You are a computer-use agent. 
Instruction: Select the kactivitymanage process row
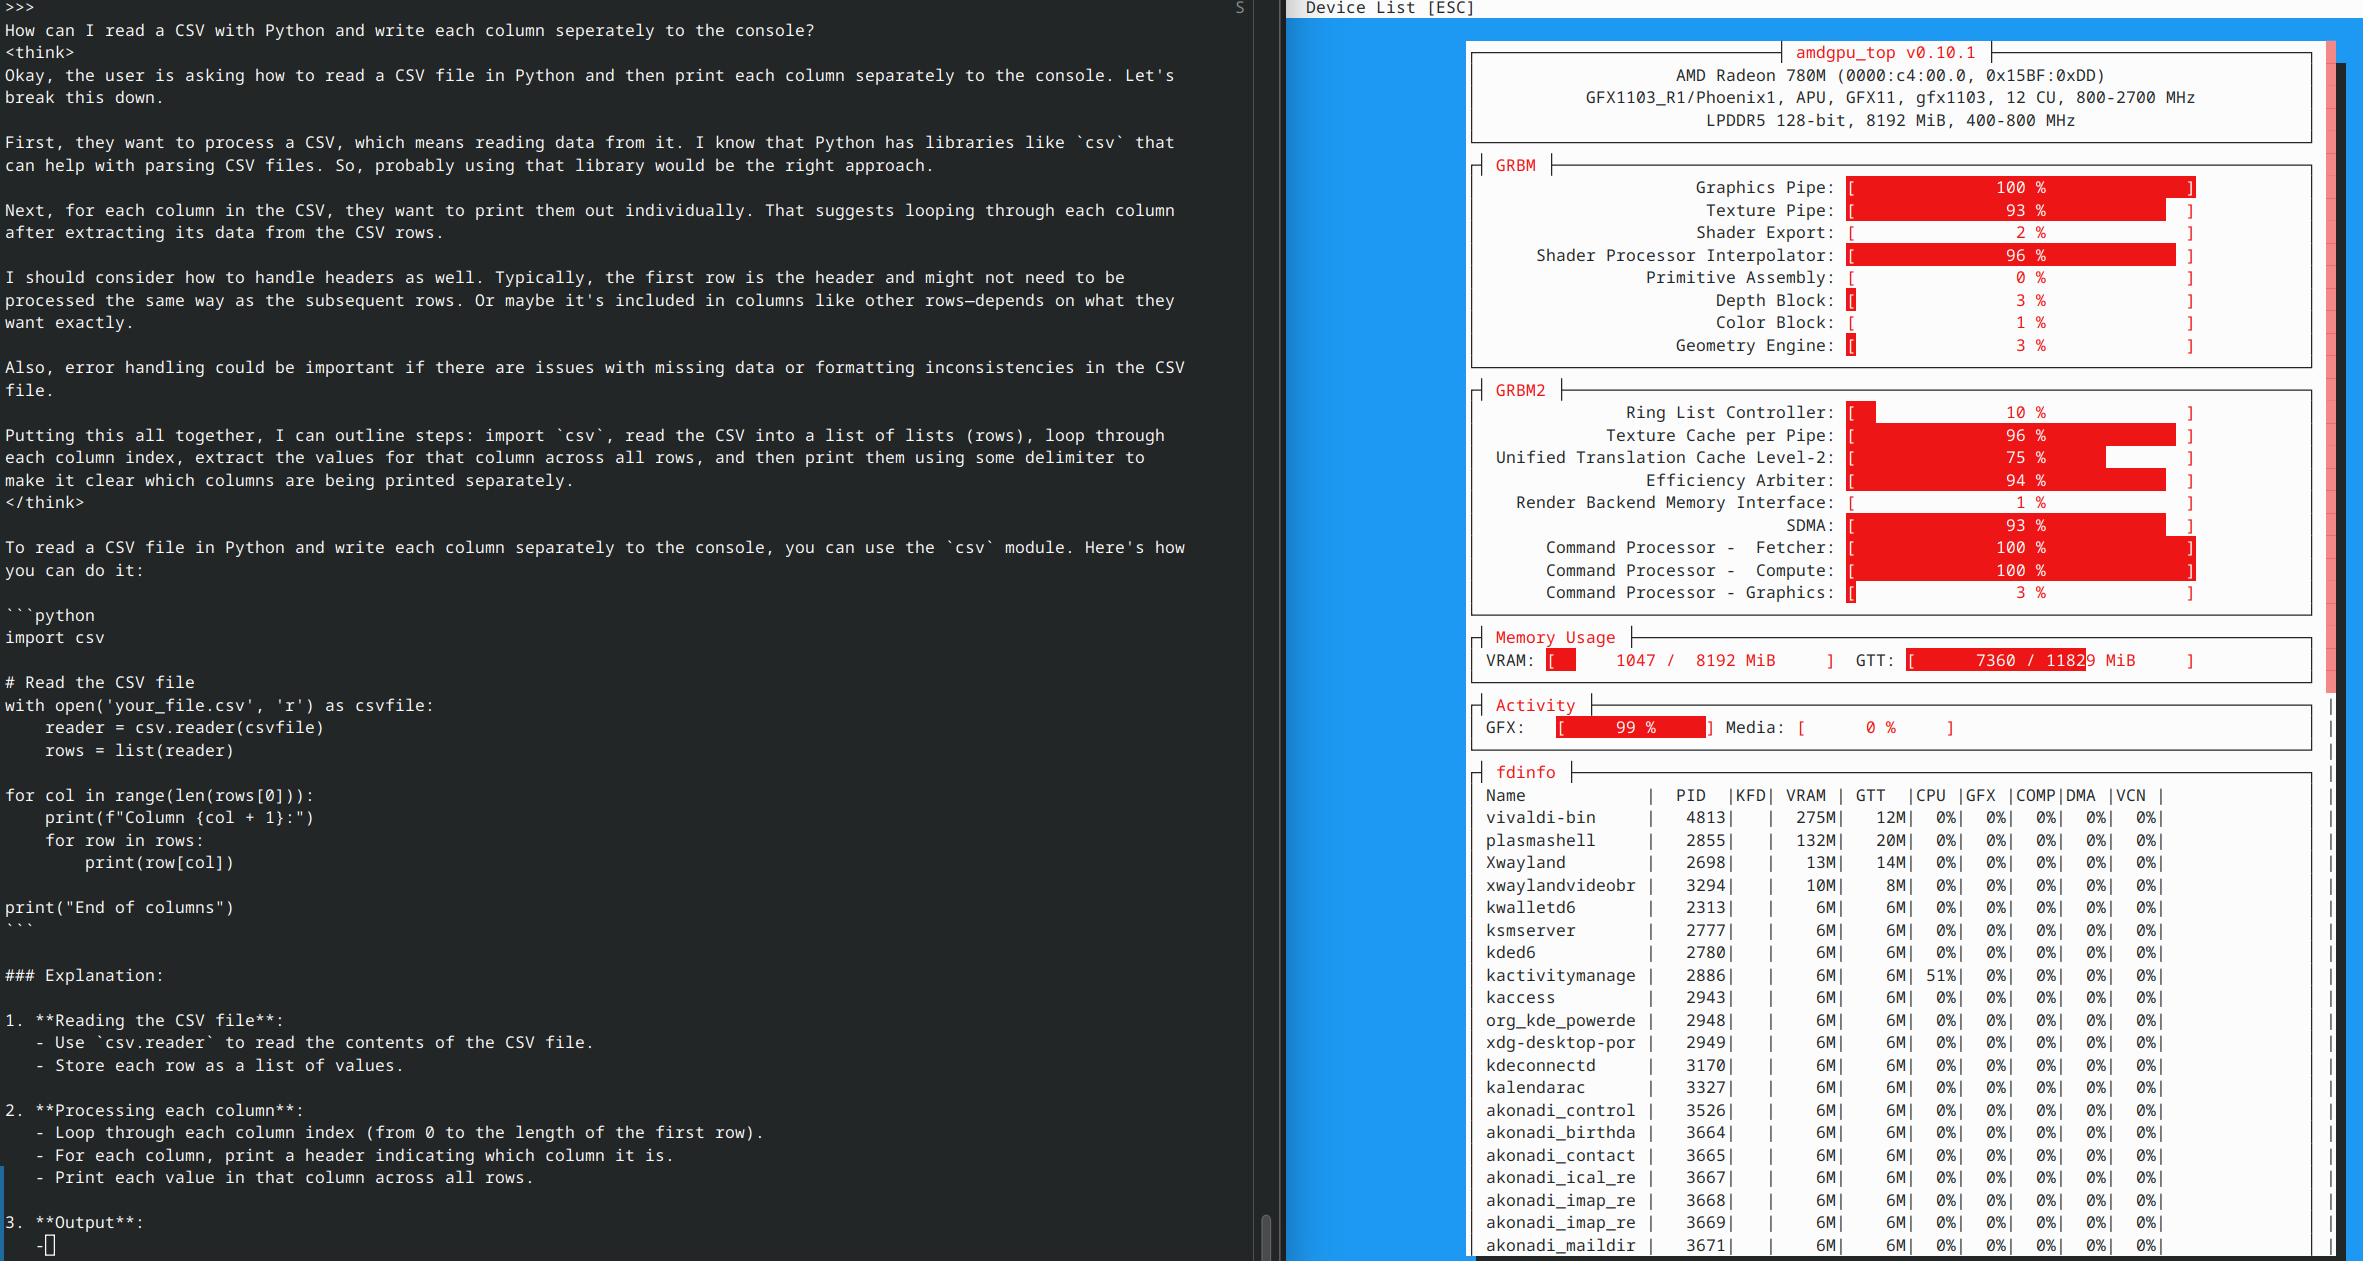1560,976
